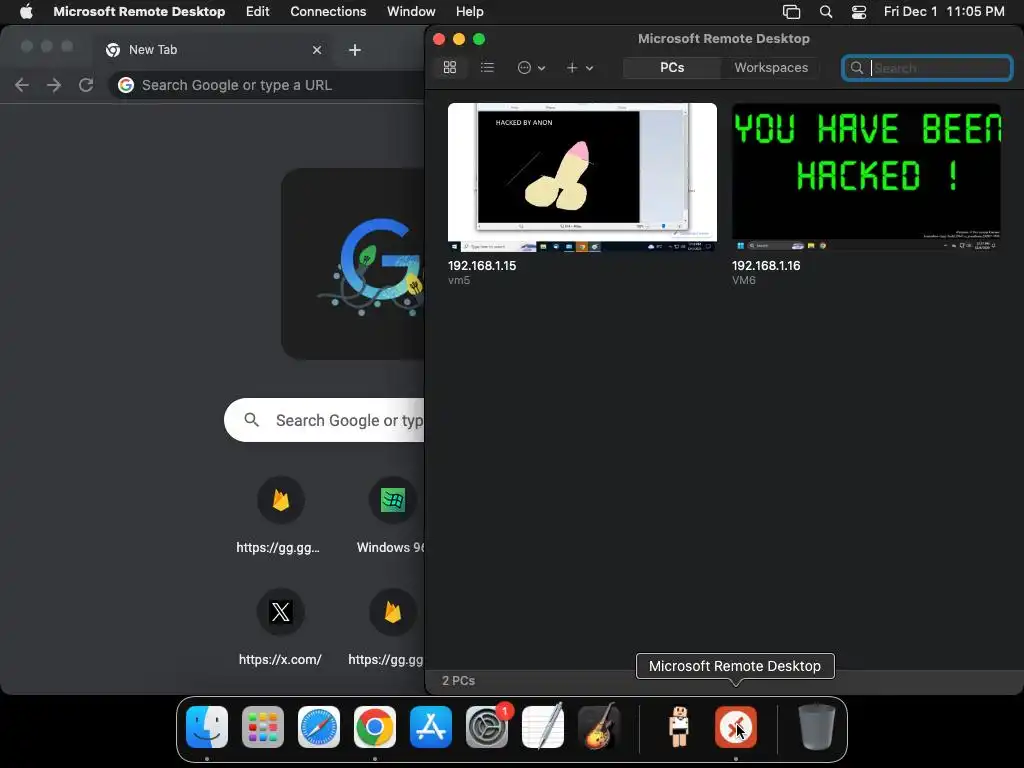Screen dimensions: 1024x768
Task: Open Finder from the Dock
Action: [x=207, y=727]
